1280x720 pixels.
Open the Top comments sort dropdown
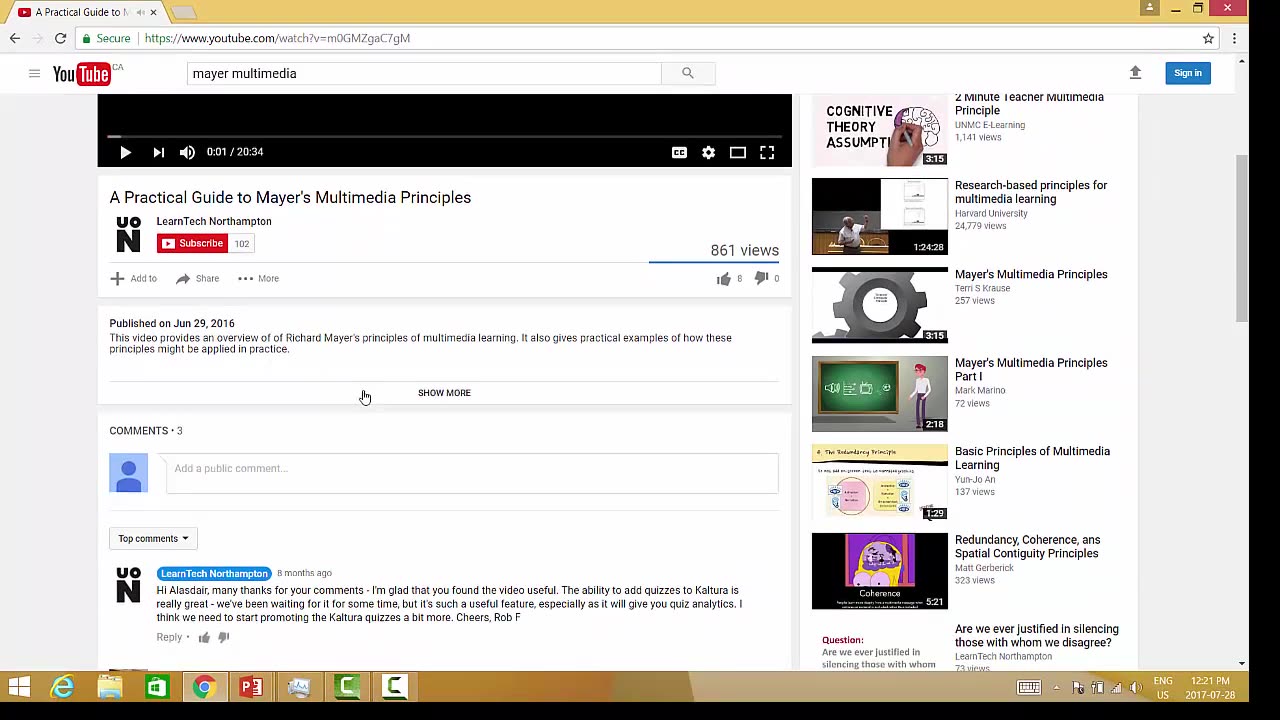[x=153, y=538]
